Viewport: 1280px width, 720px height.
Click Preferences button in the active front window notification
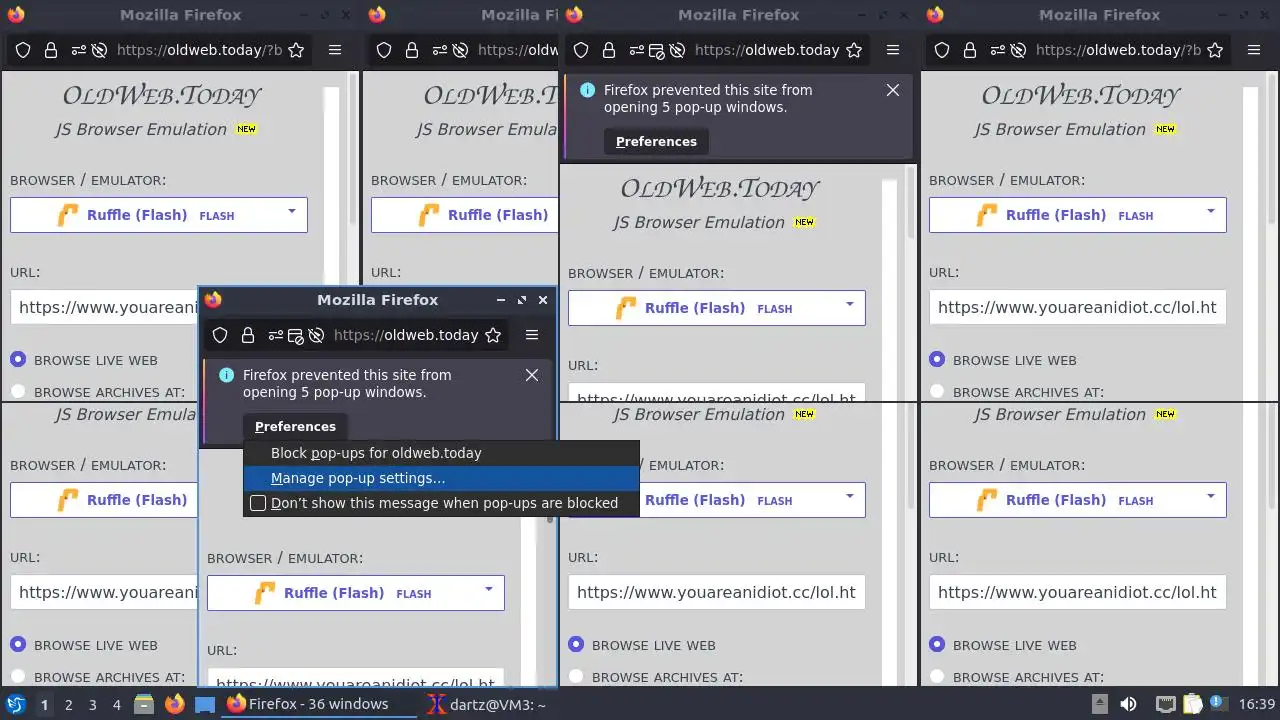tap(295, 426)
